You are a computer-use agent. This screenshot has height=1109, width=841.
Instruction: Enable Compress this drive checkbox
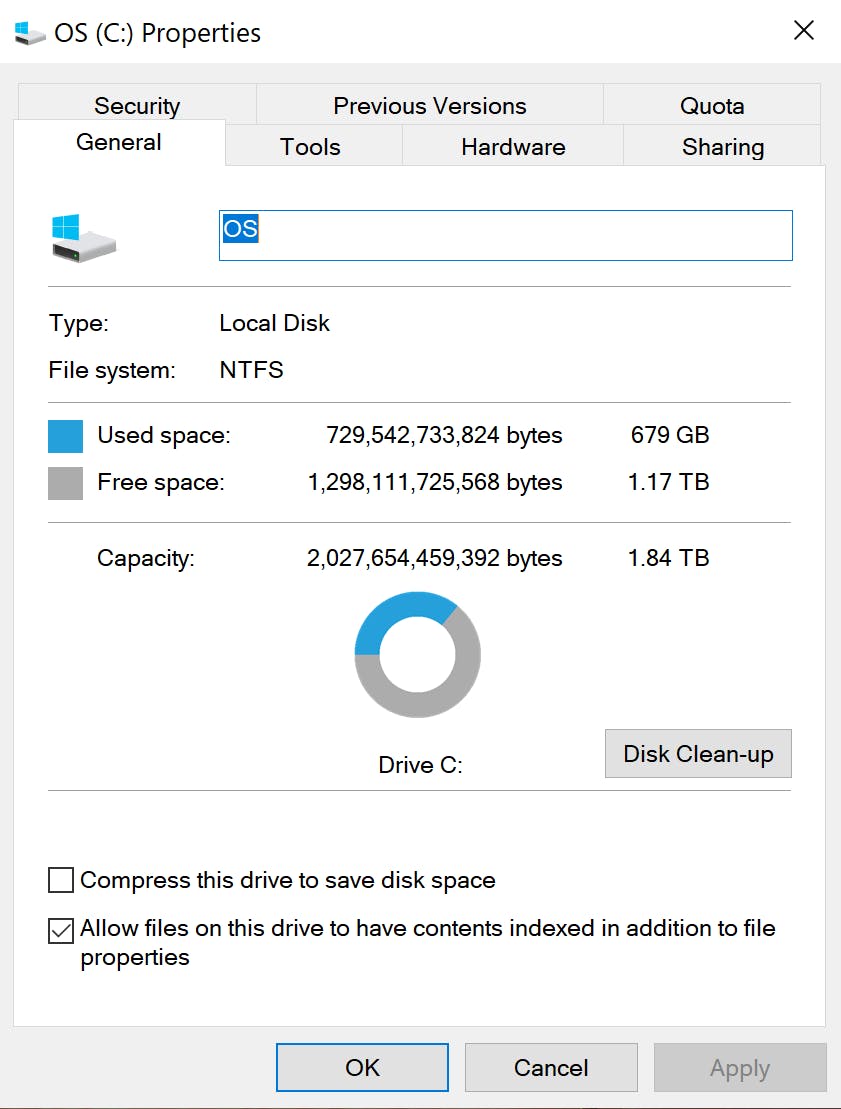62,881
